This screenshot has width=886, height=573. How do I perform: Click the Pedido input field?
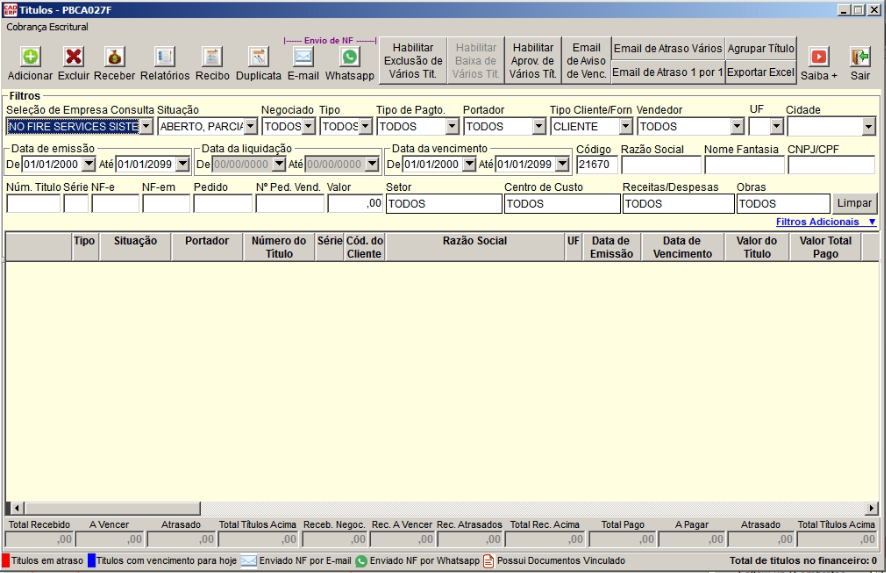click(223, 203)
